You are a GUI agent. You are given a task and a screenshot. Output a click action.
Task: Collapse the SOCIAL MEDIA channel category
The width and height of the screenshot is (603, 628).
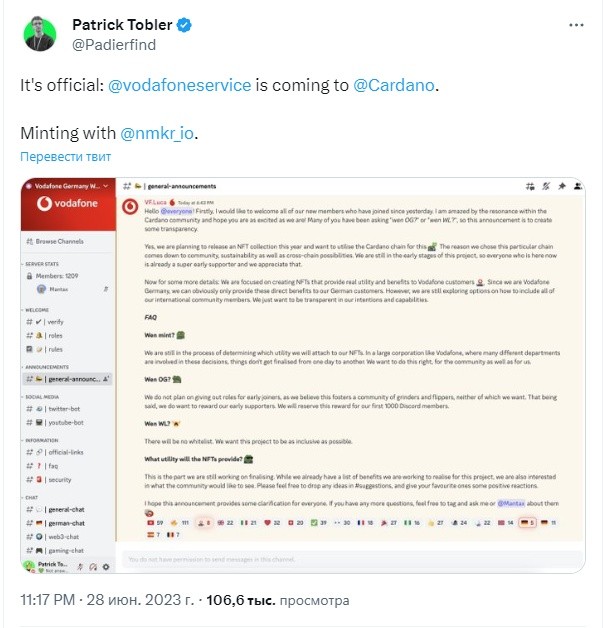(x=41, y=397)
